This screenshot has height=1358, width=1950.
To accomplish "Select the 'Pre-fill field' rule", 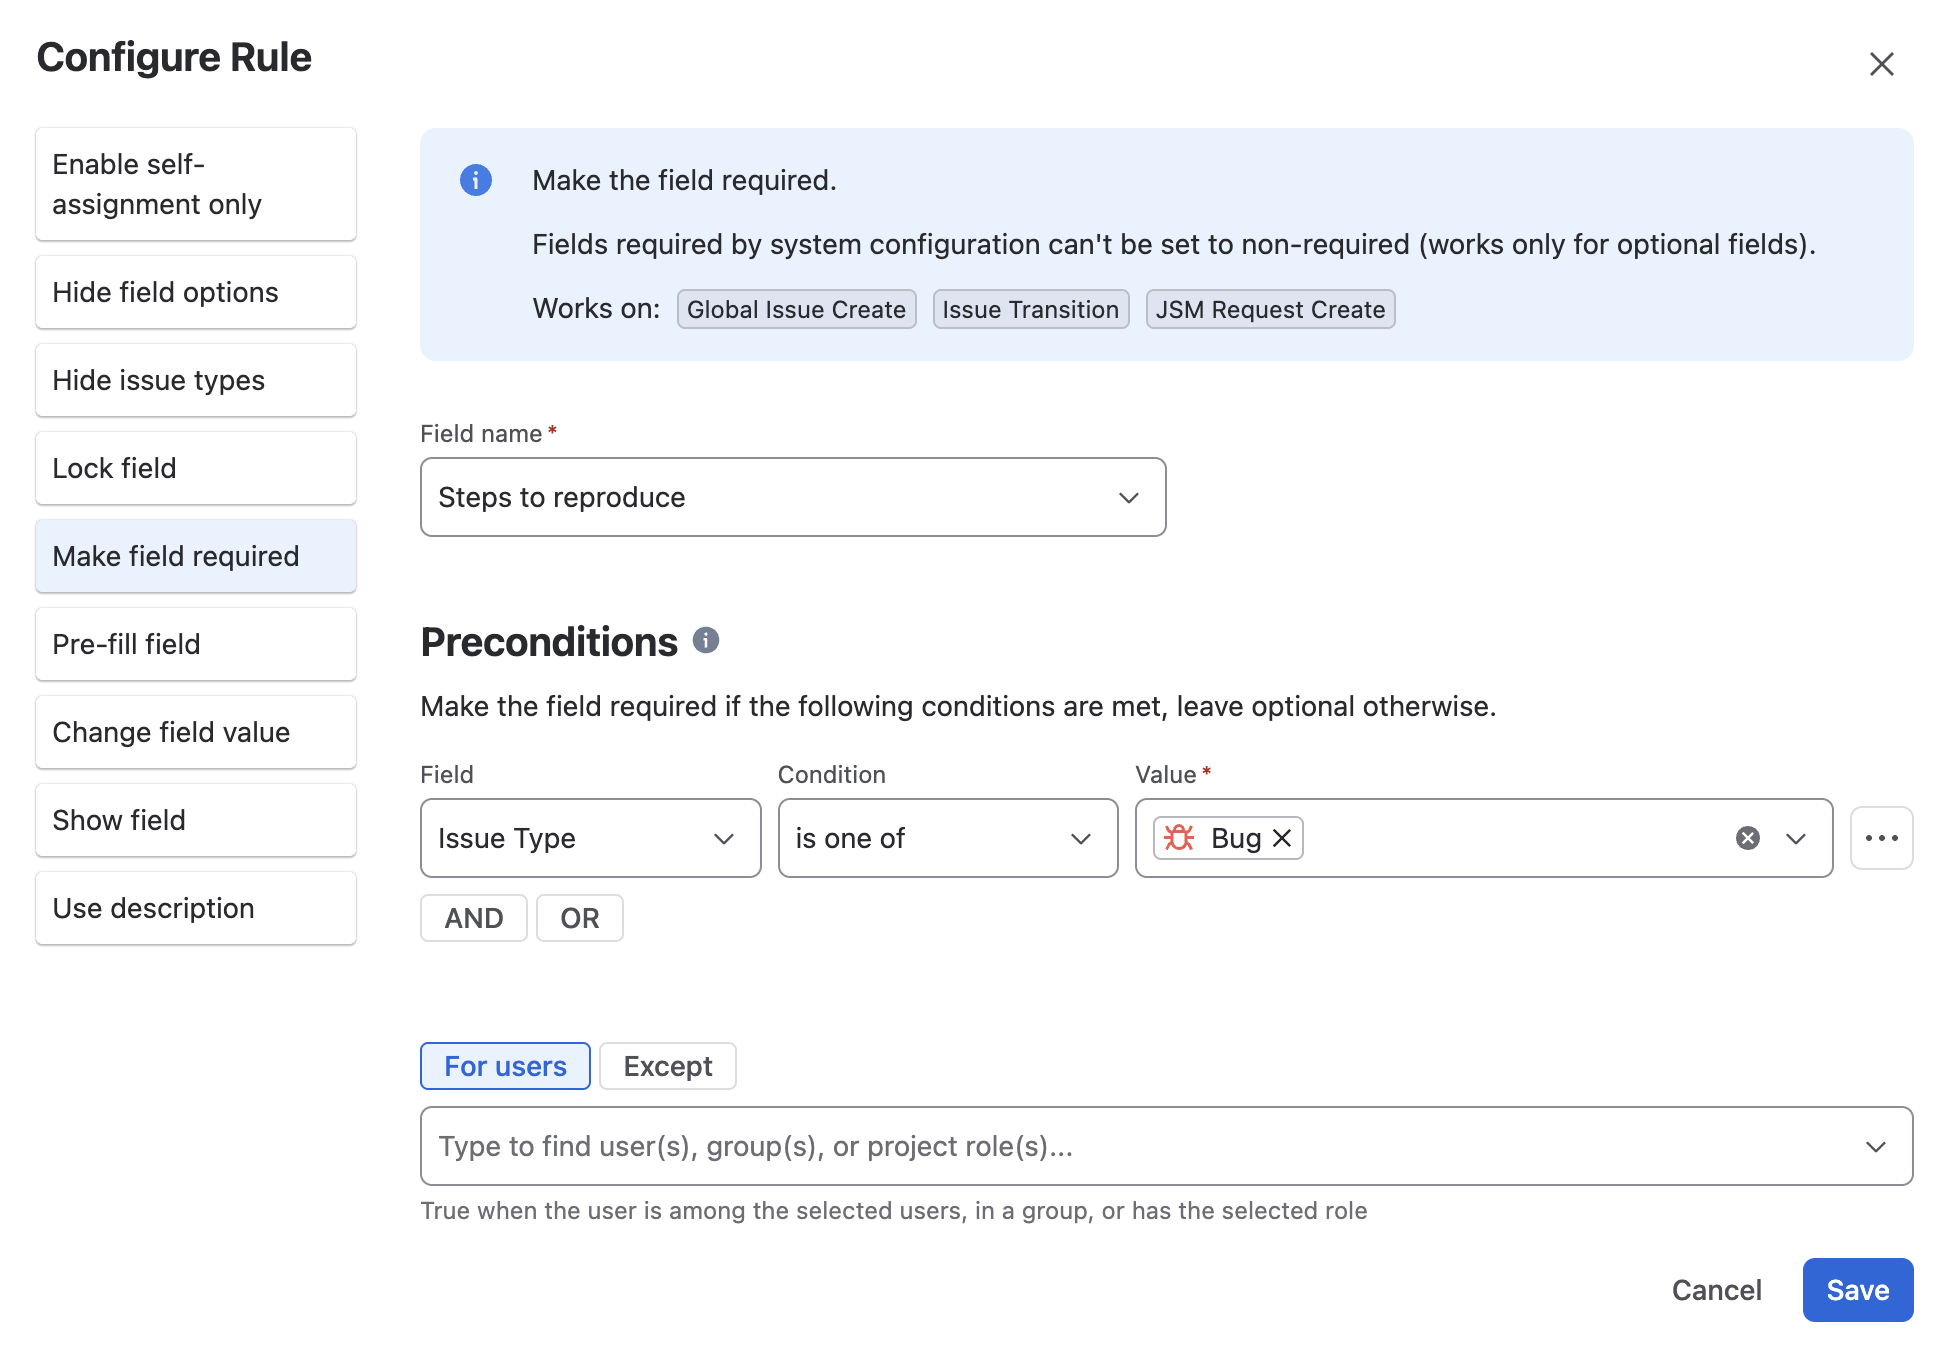I will coord(196,644).
